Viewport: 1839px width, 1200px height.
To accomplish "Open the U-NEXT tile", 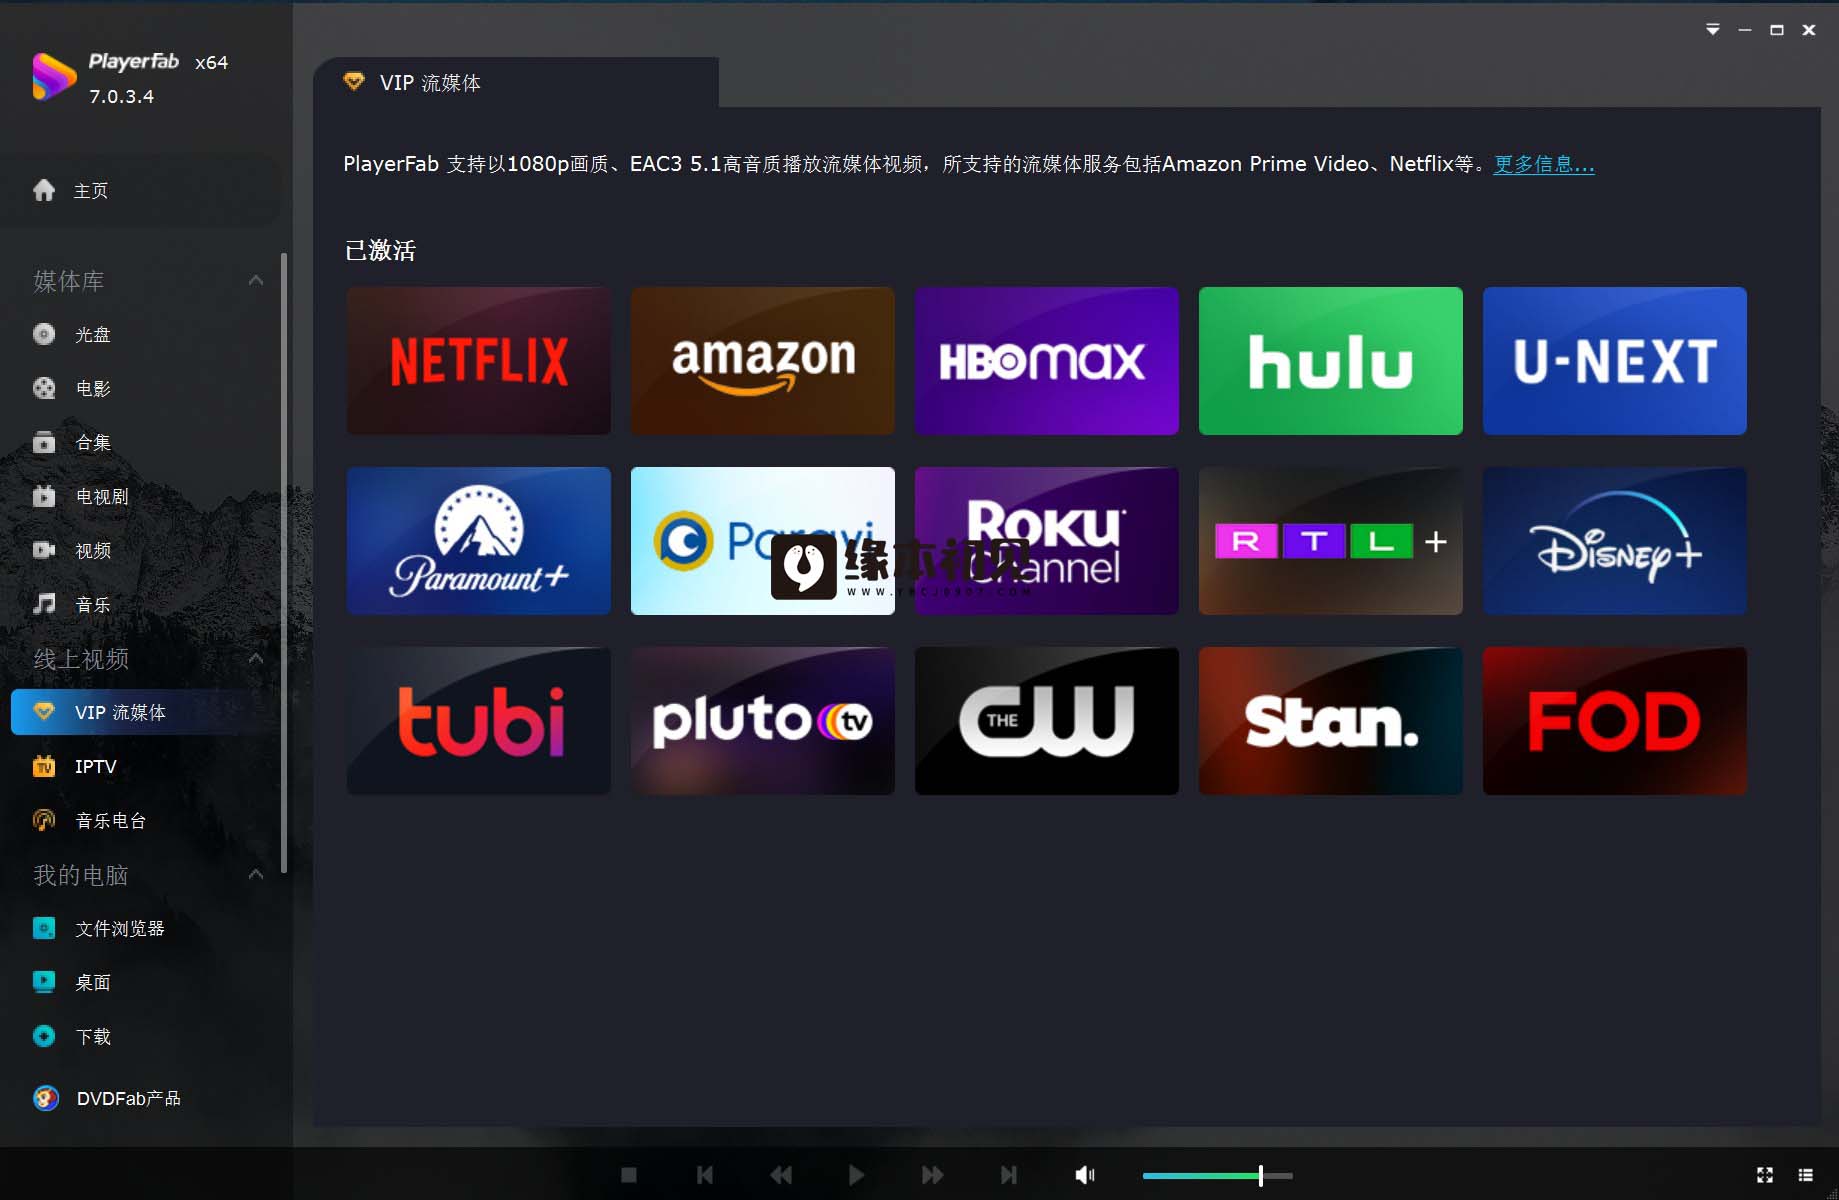I will (x=1614, y=361).
